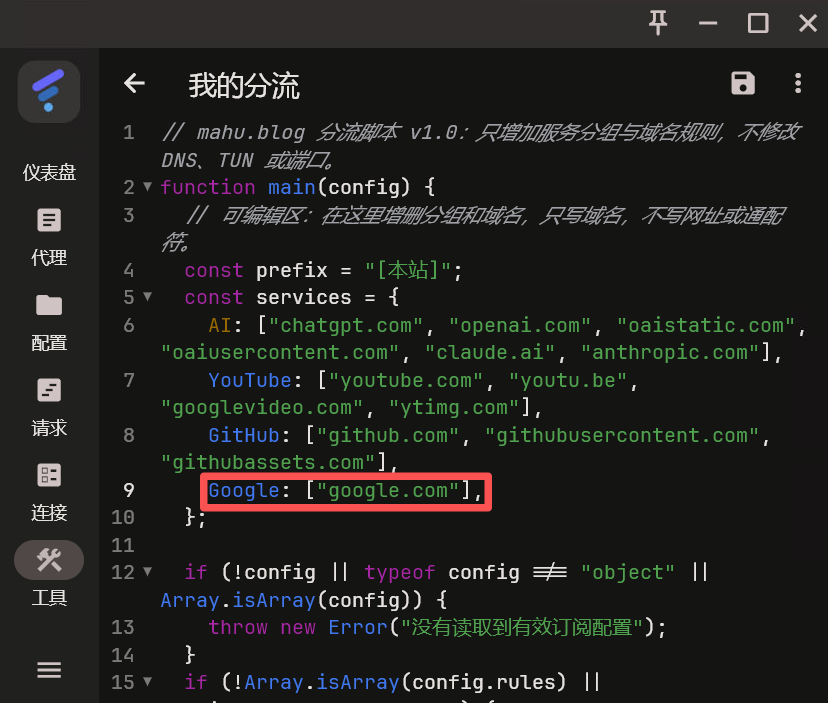The height and width of the screenshot is (703, 828).
Task: Open the 连接 (Connections) page
Action: [49, 492]
